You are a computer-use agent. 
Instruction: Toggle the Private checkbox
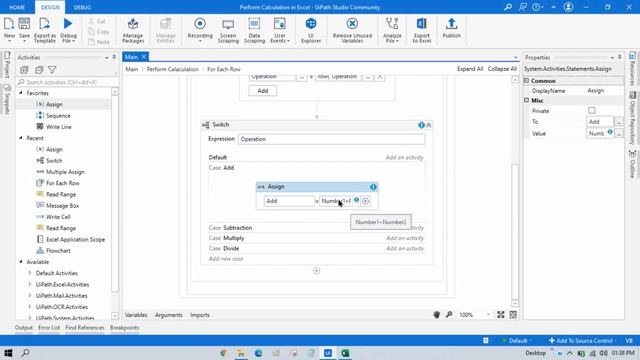coord(591,111)
